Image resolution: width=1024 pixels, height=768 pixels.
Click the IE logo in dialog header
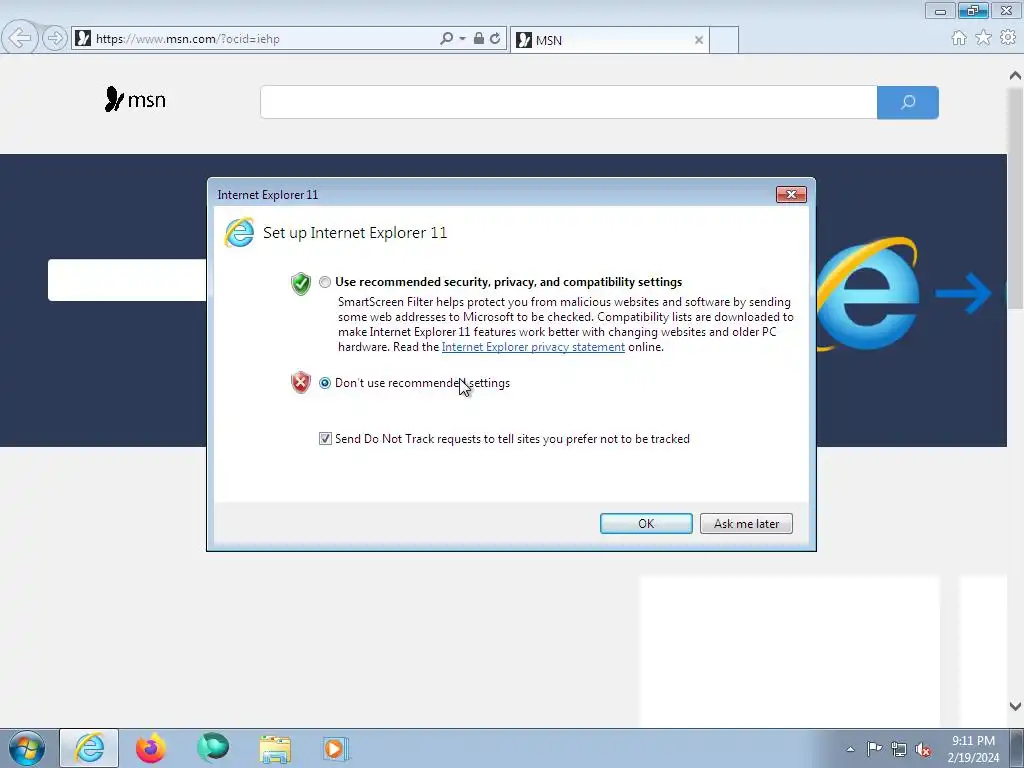pos(239,232)
